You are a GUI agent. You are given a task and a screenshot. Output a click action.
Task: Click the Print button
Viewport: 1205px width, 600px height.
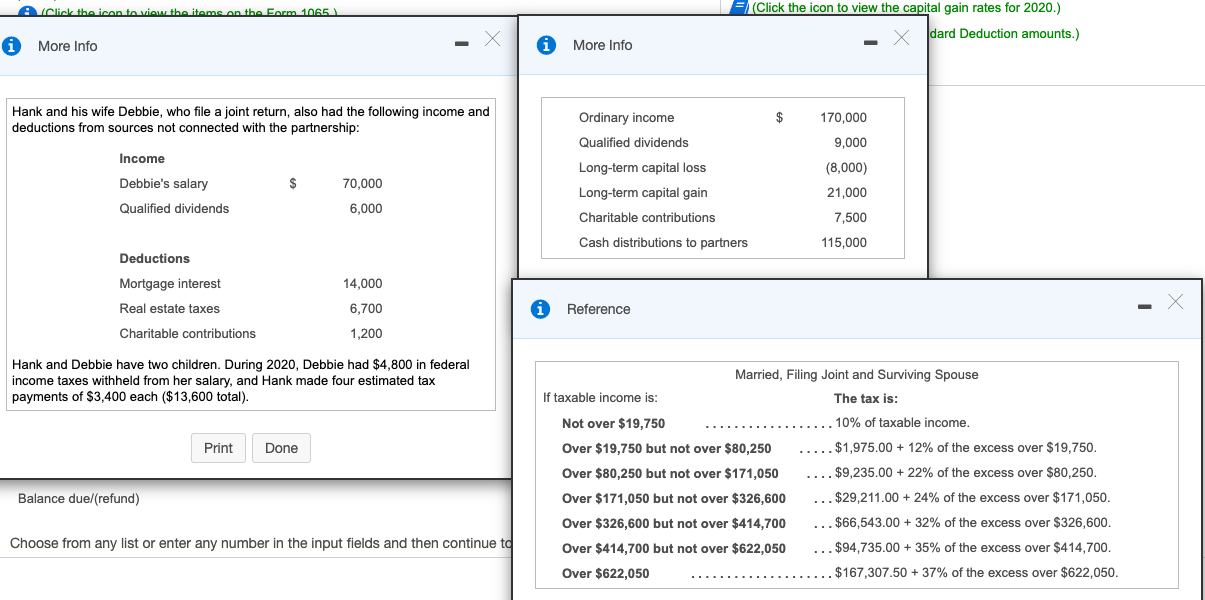[x=218, y=448]
